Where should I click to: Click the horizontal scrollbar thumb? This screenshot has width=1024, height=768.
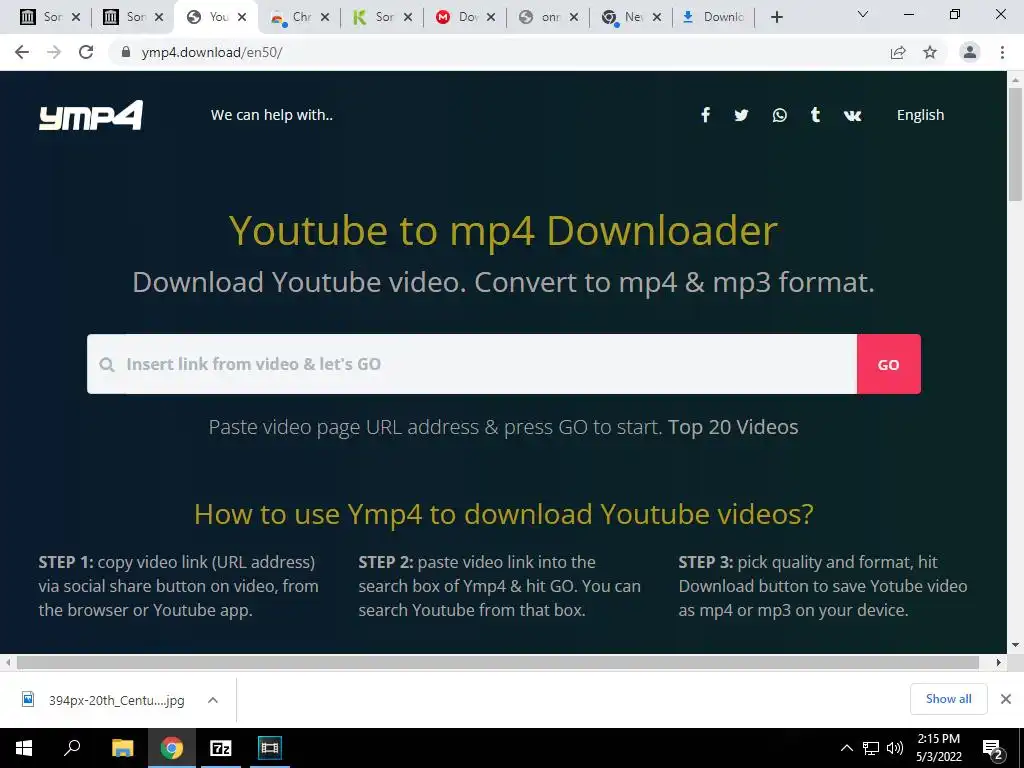tap(498, 662)
